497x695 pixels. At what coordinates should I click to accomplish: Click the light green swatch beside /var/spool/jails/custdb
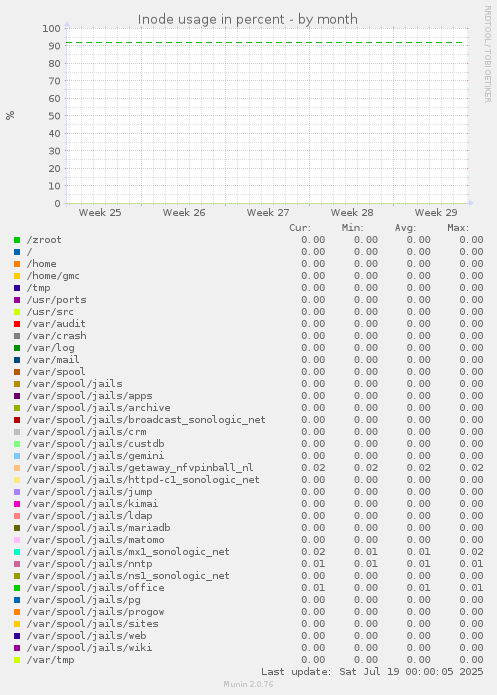click(17, 443)
